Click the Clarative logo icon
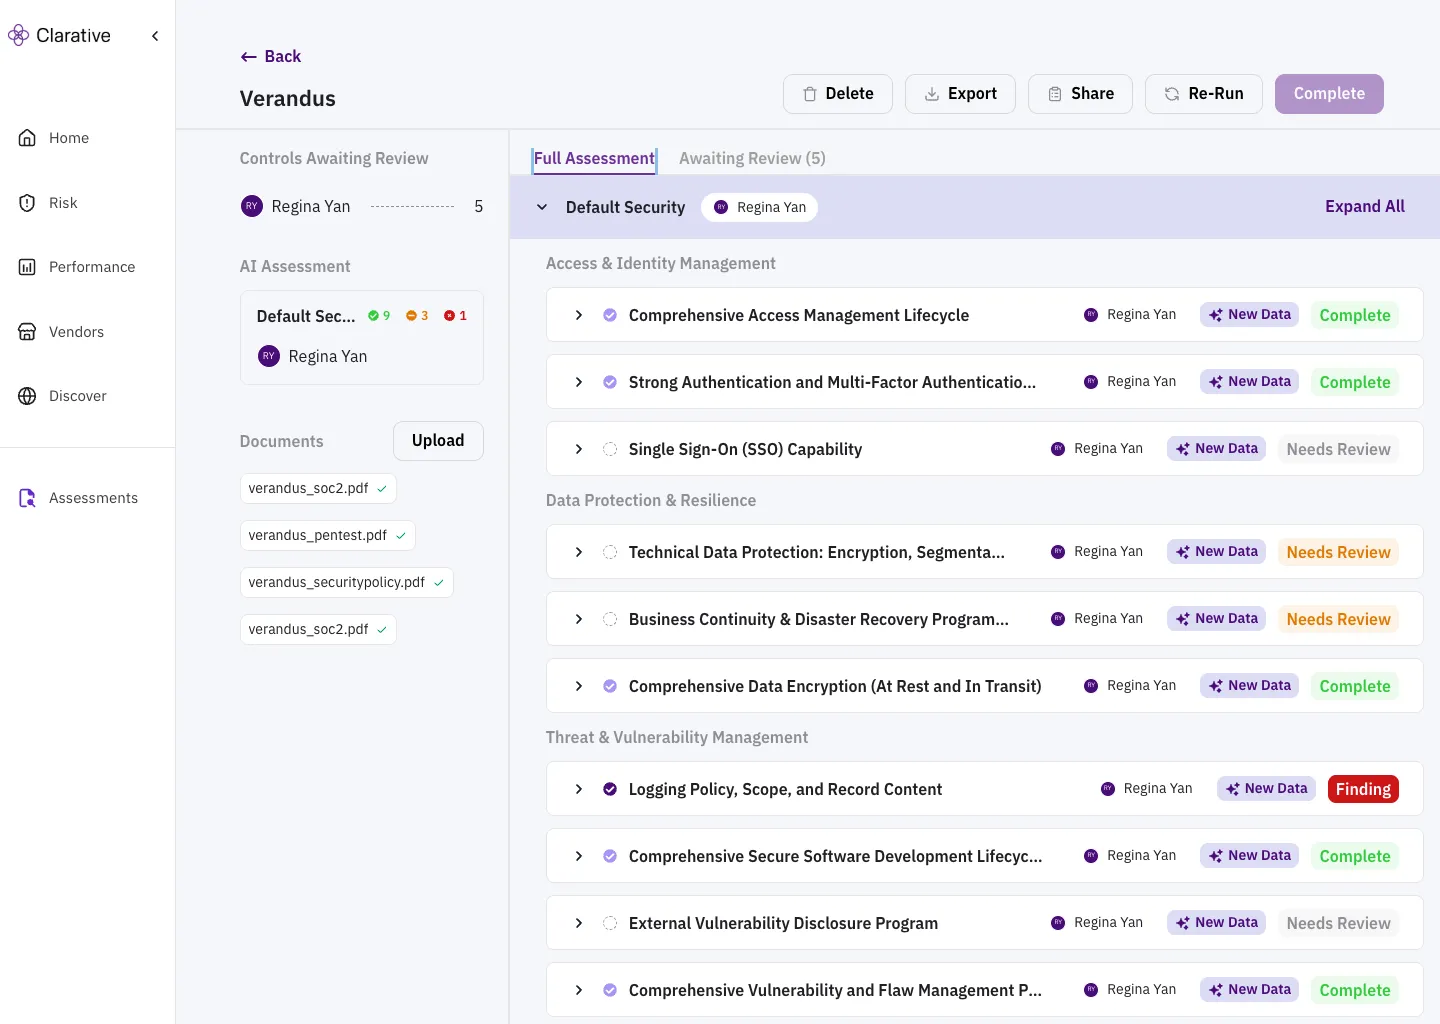Viewport: 1440px width, 1024px height. 18,36
